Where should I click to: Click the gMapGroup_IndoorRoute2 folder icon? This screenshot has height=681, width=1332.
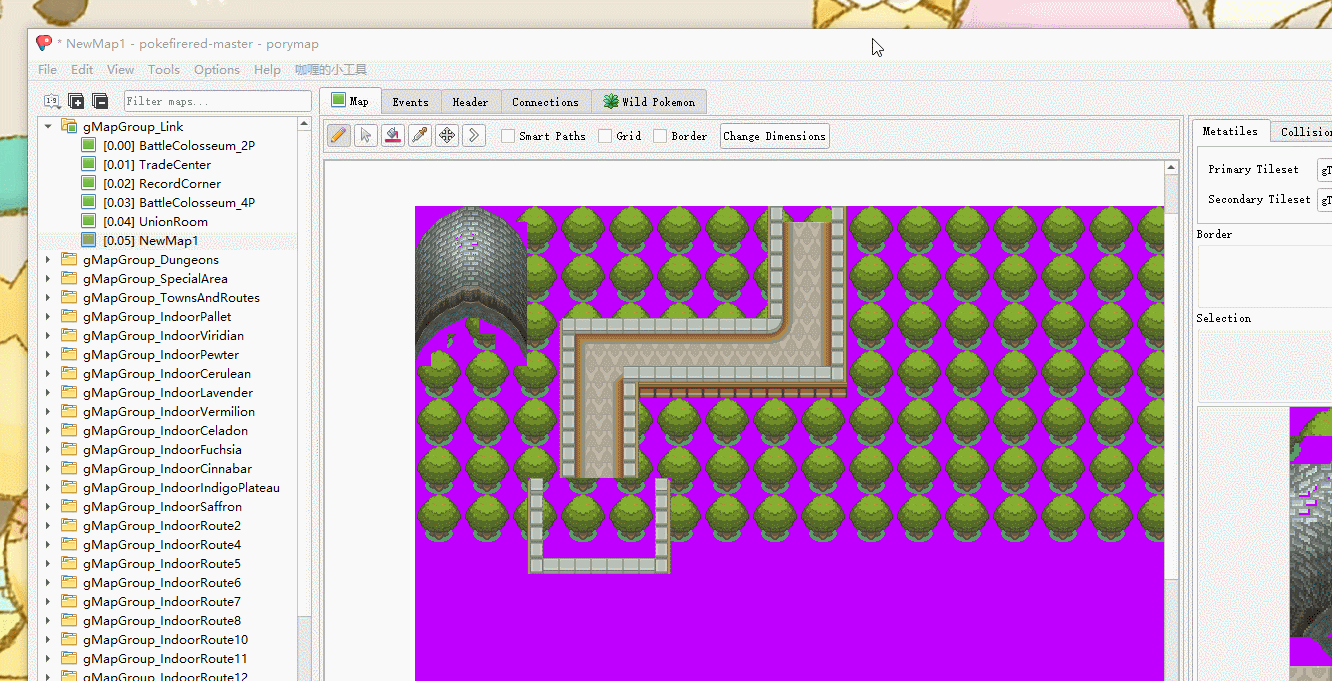point(69,526)
